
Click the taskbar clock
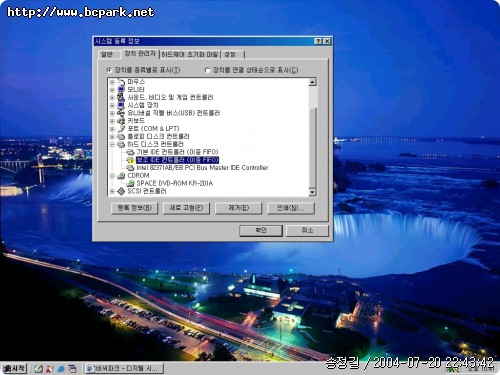click(x=481, y=369)
